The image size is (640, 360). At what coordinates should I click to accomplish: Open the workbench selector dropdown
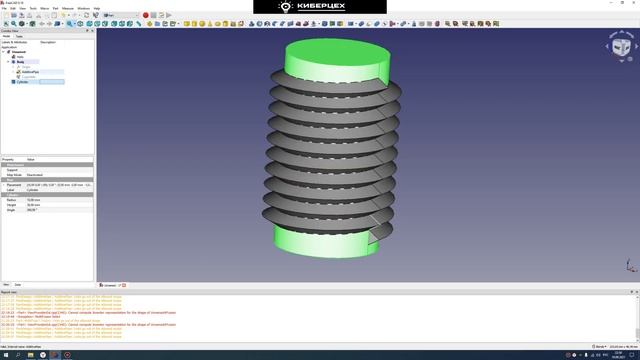(x=121, y=15)
